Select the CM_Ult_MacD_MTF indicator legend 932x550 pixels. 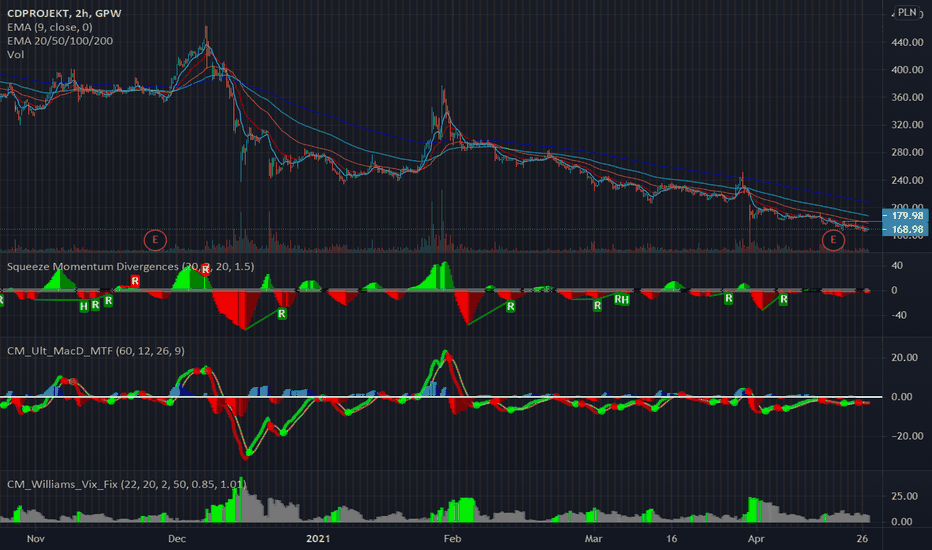pyautogui.click(x=96, y=351)
